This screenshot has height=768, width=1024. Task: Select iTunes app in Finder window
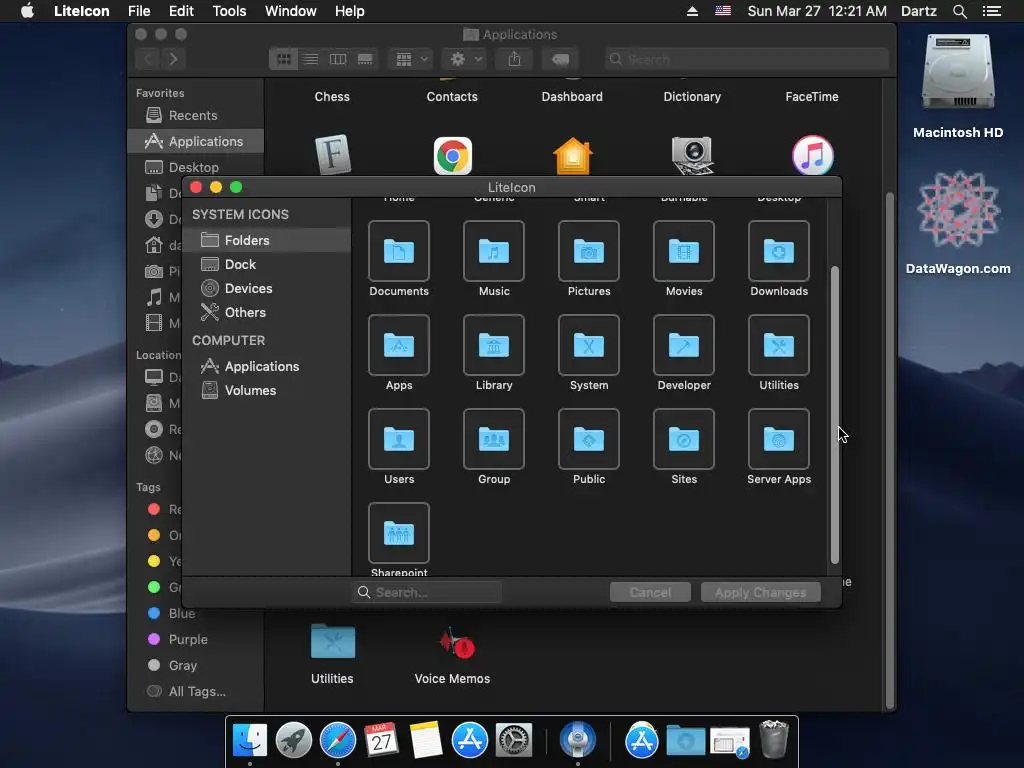812,155
